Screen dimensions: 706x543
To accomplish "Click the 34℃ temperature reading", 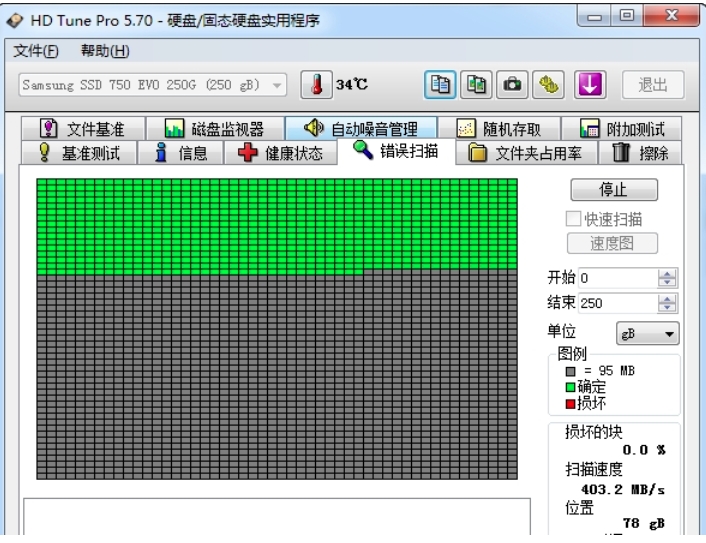I will [x=352, y=84].
